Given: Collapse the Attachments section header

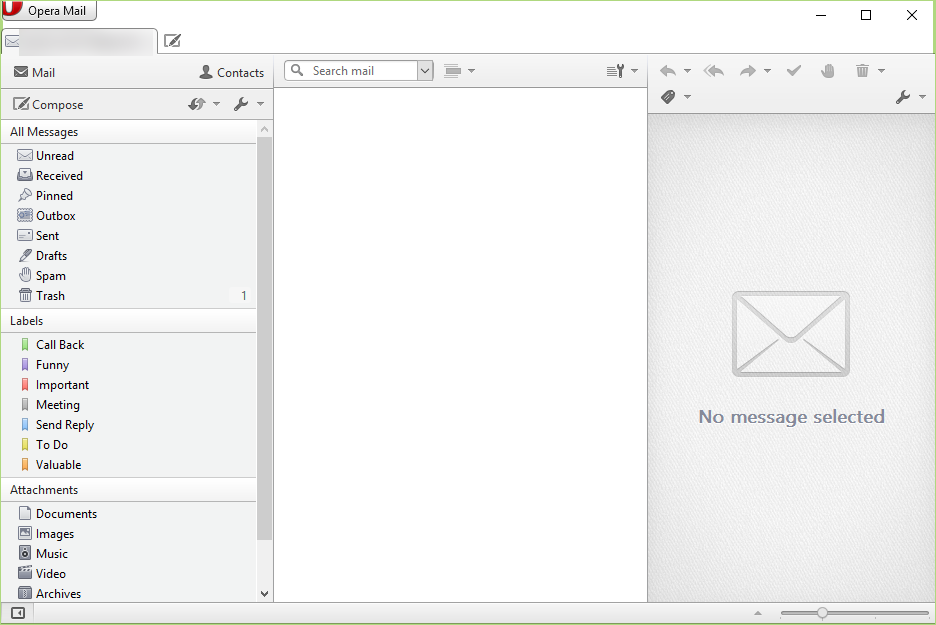Looking at the screenshot, I should pos(129,490).
